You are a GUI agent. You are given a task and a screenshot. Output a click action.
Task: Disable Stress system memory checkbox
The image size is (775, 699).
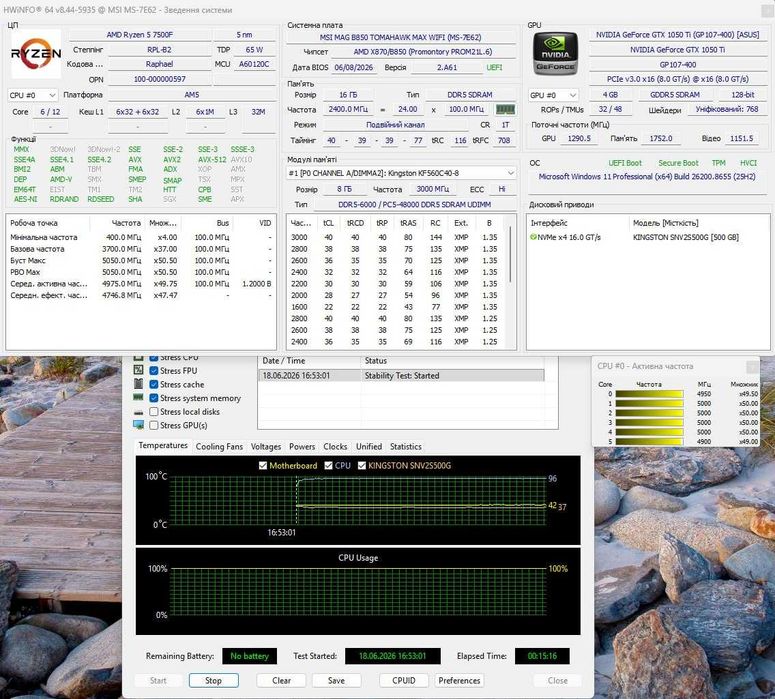154,398
